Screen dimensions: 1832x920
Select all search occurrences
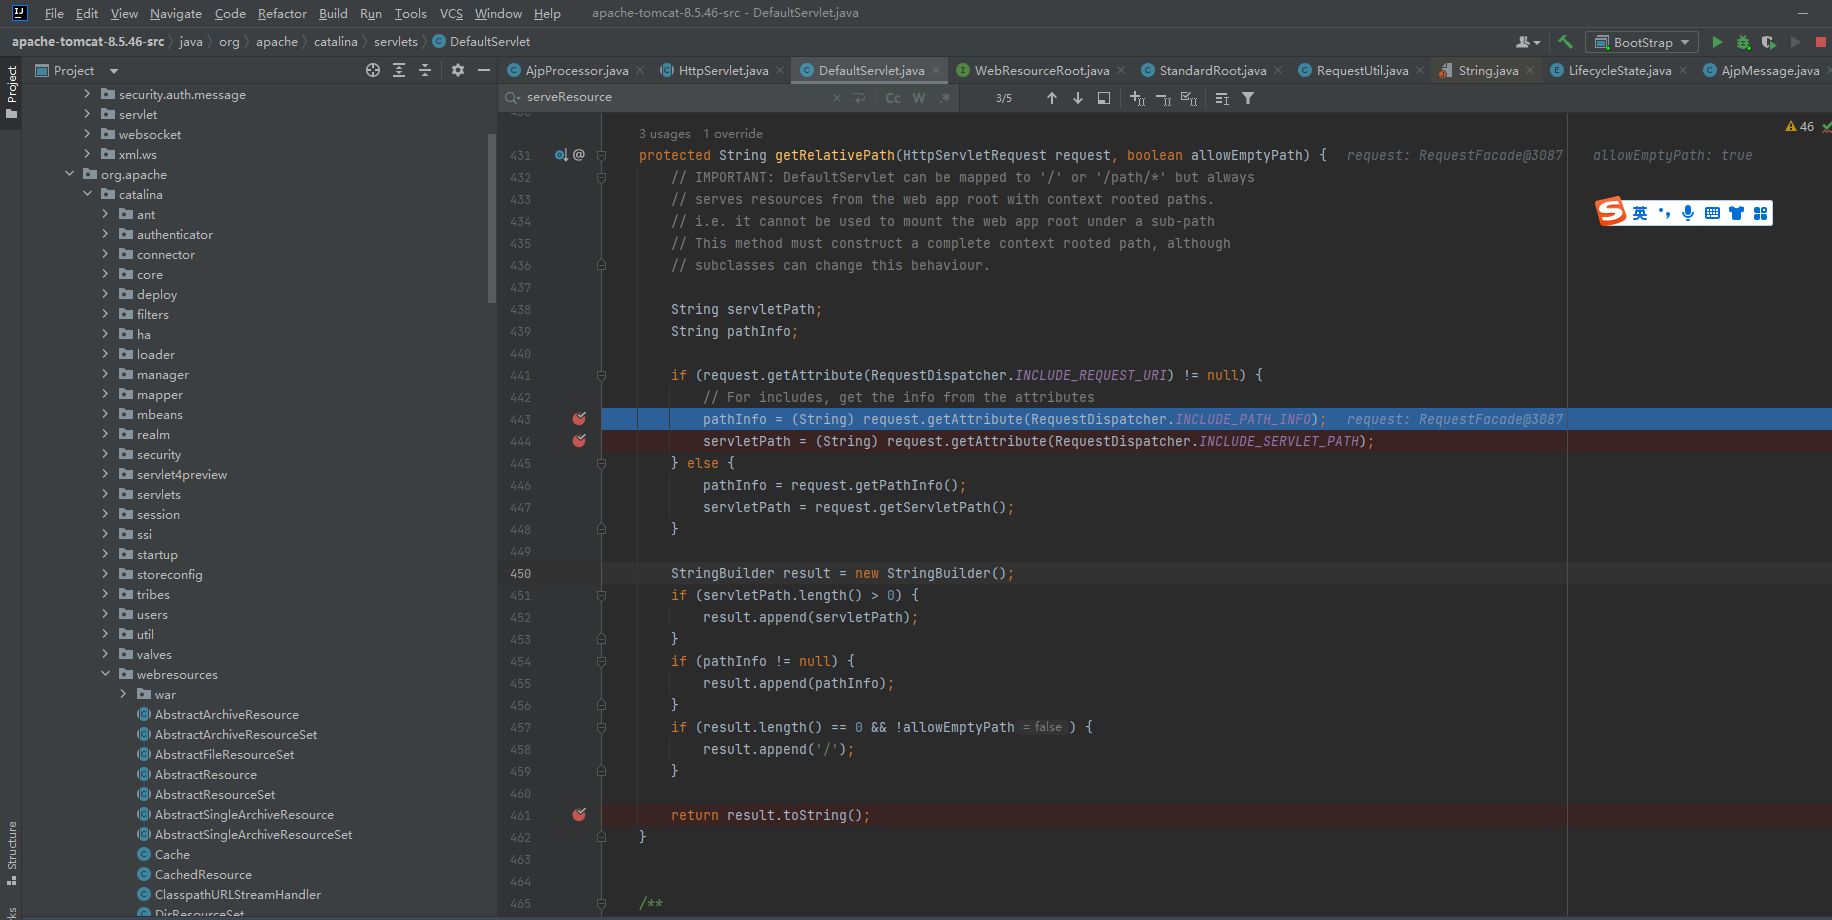[1189, 98]
